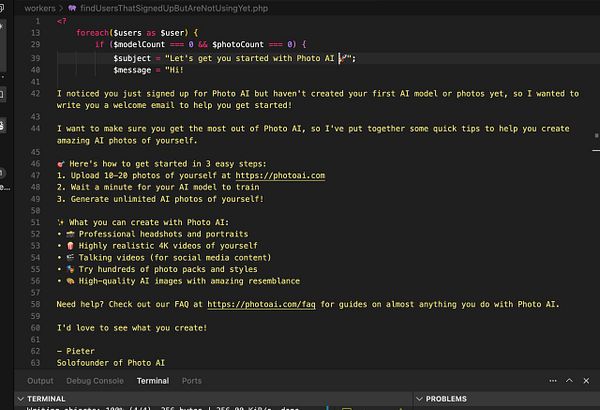
Task: Click the "I want to make sure" line
Action: [x=313, y=134]
